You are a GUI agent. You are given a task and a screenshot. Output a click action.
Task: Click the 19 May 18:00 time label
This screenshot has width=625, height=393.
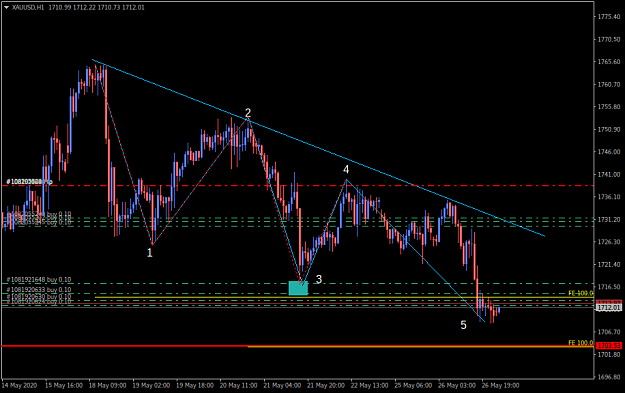(195, 385)
